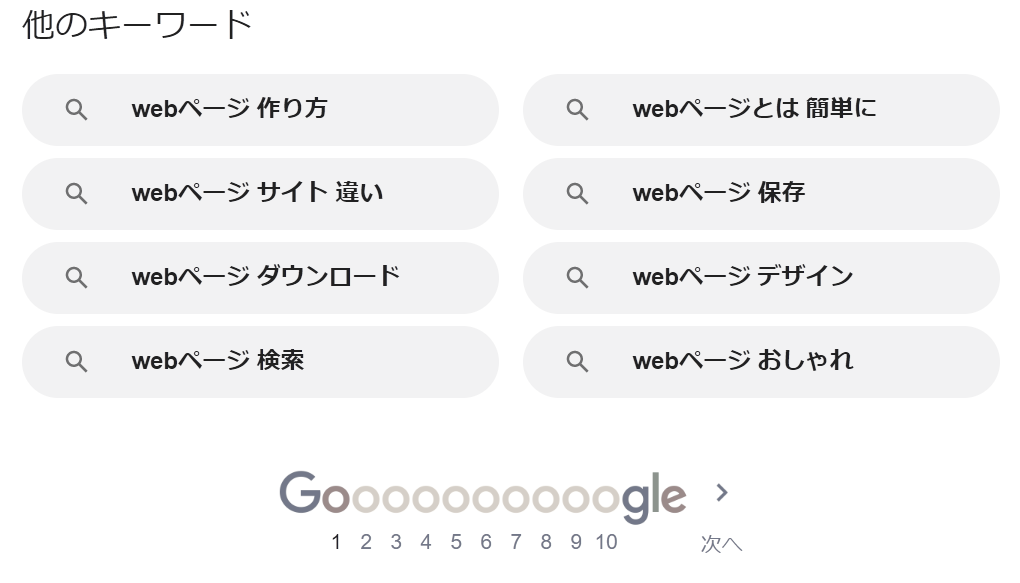
Task: Click the magnifier icon next to "webページ 保存"
Action: coord(578,194)
